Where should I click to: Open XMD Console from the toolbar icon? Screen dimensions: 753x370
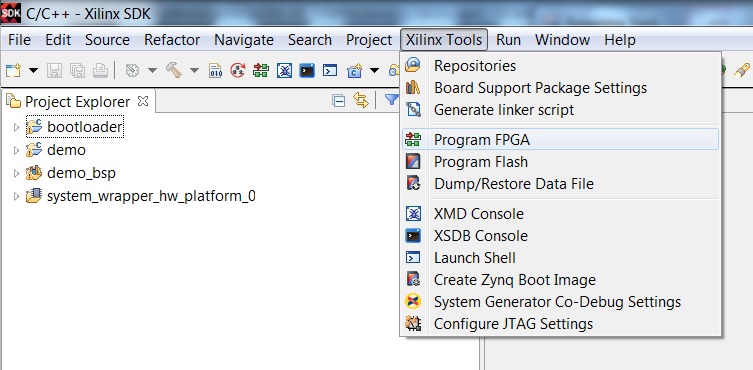click(284, 71)
